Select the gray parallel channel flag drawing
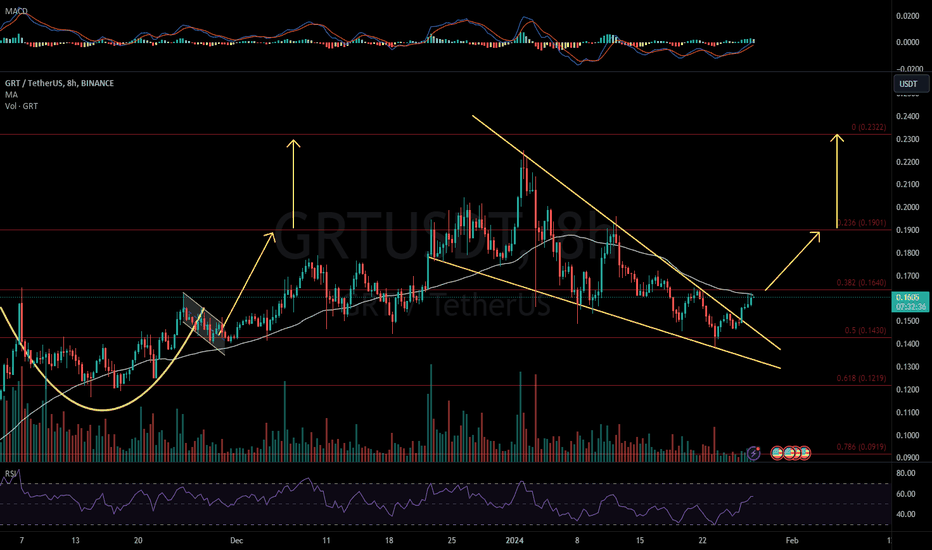Viewport: 932px width, 550px height. (x=203, y=324)
